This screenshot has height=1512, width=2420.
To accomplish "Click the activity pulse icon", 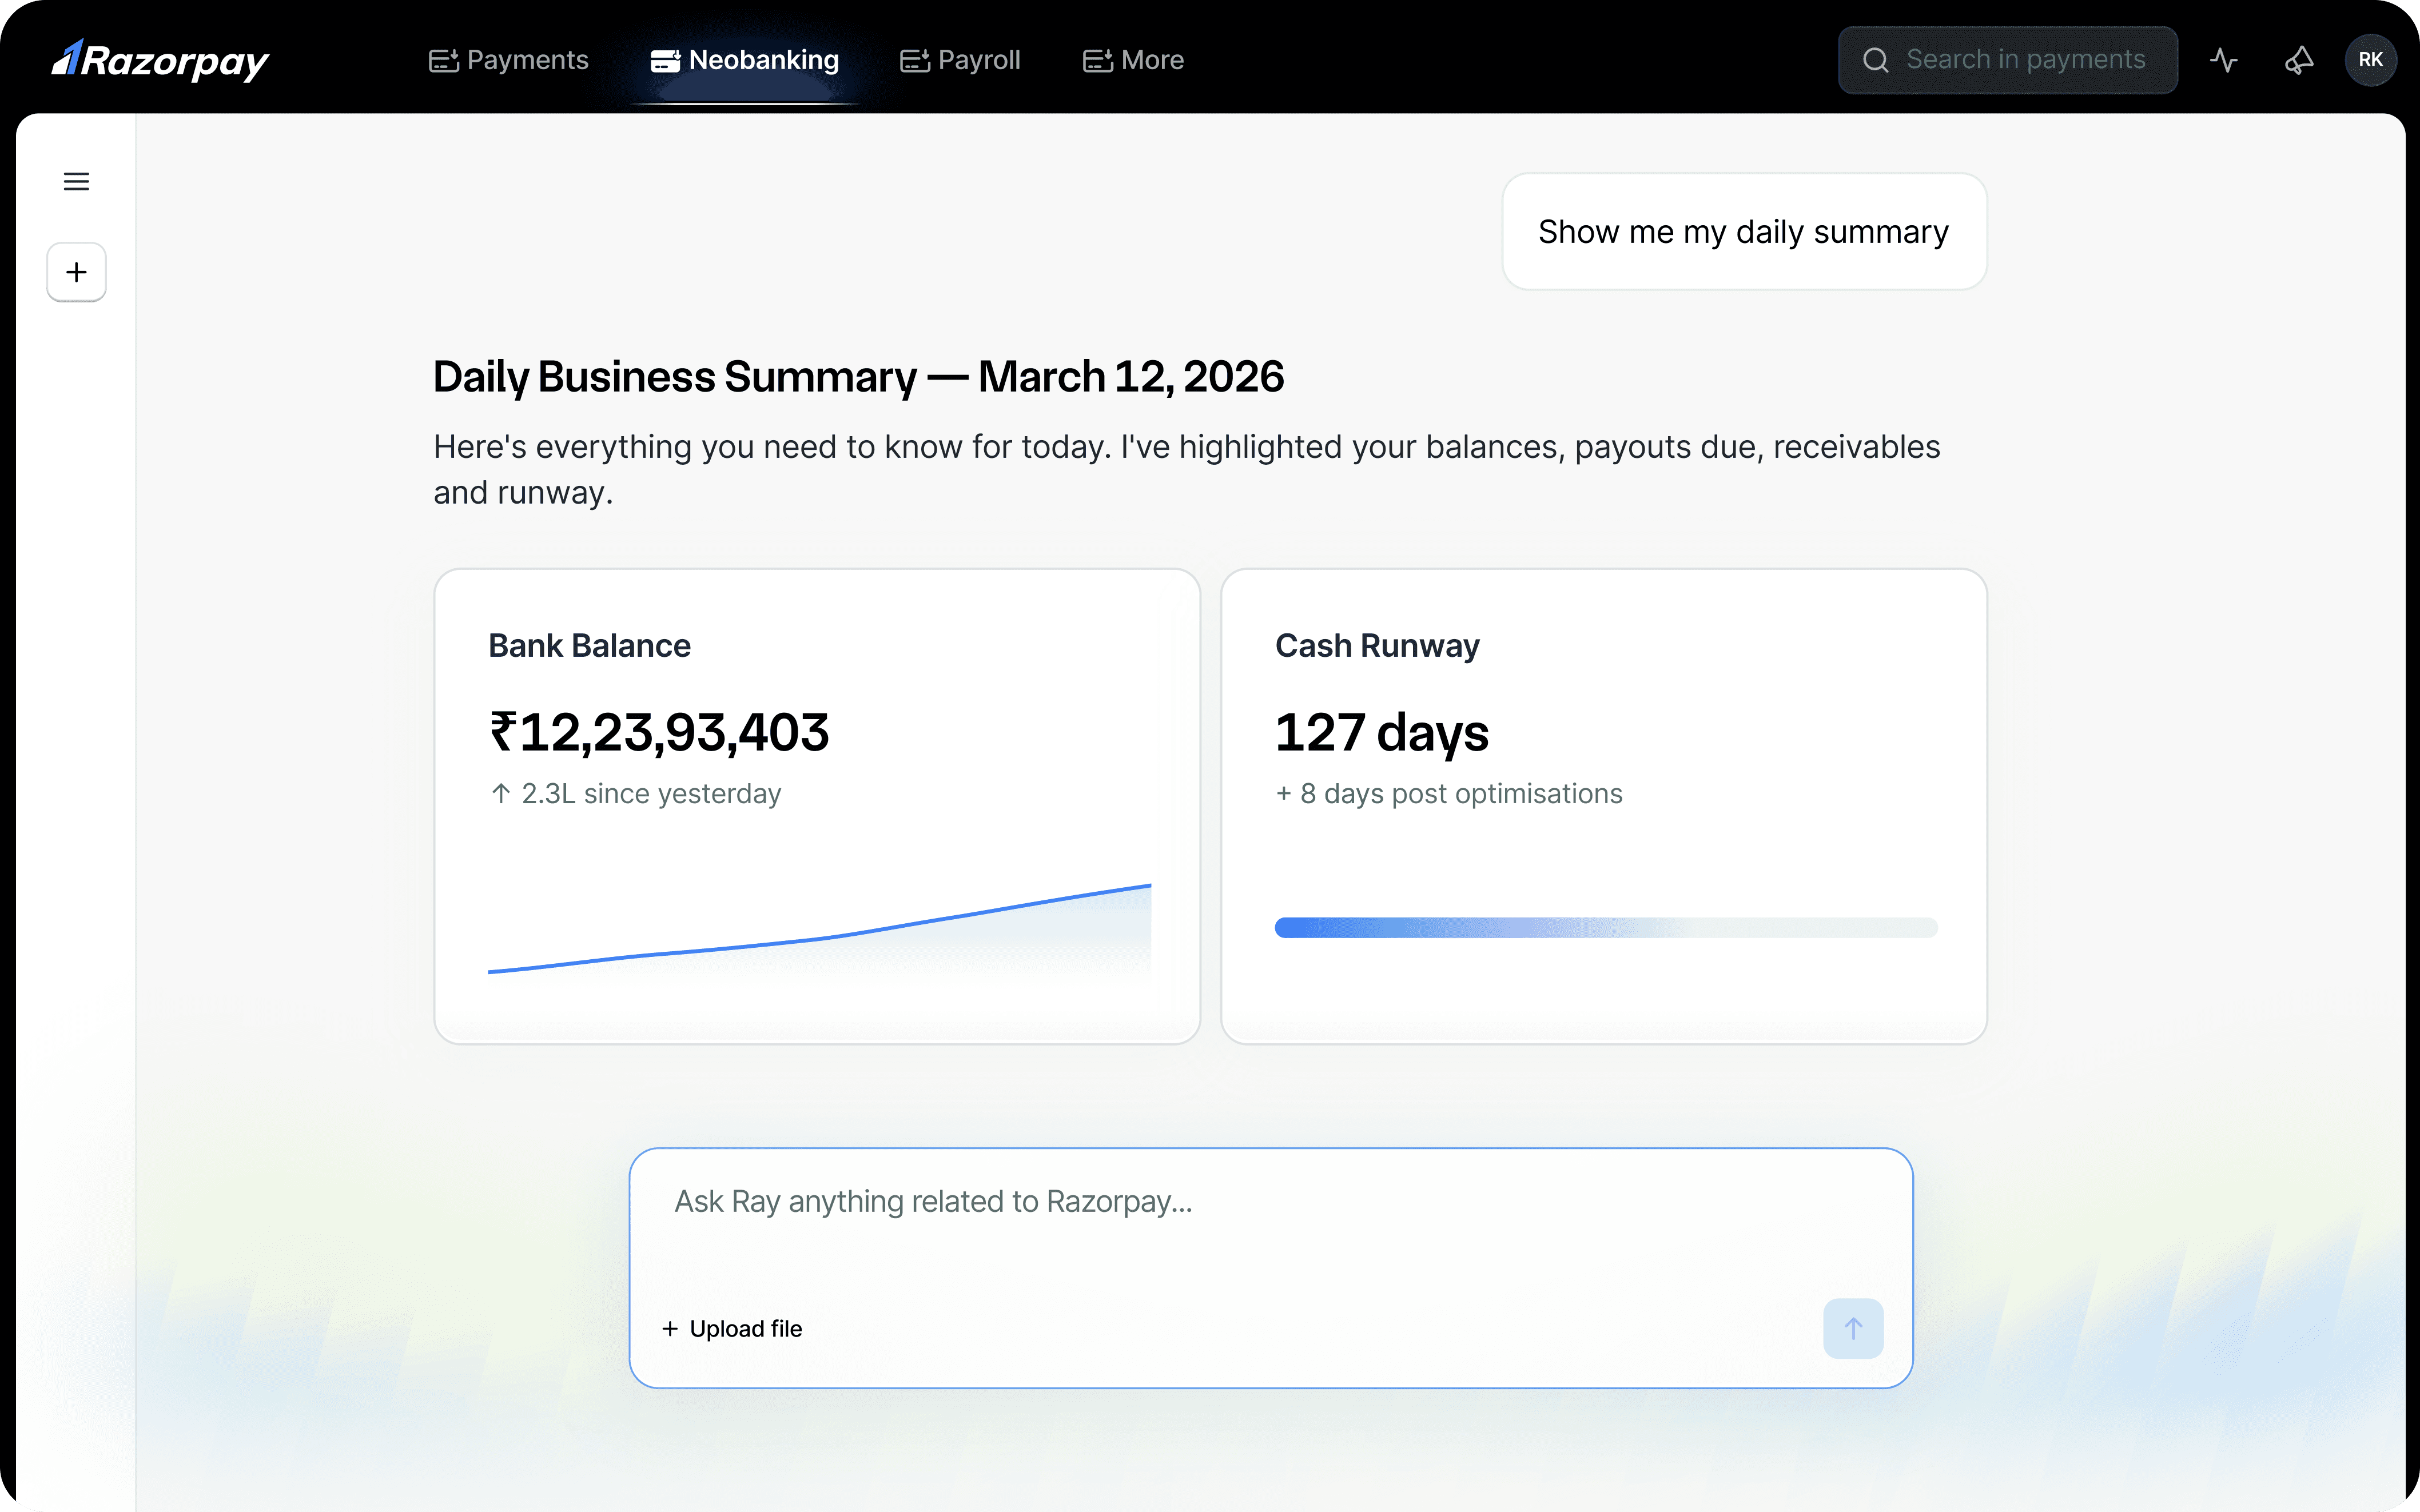I will pos(2223,60).
